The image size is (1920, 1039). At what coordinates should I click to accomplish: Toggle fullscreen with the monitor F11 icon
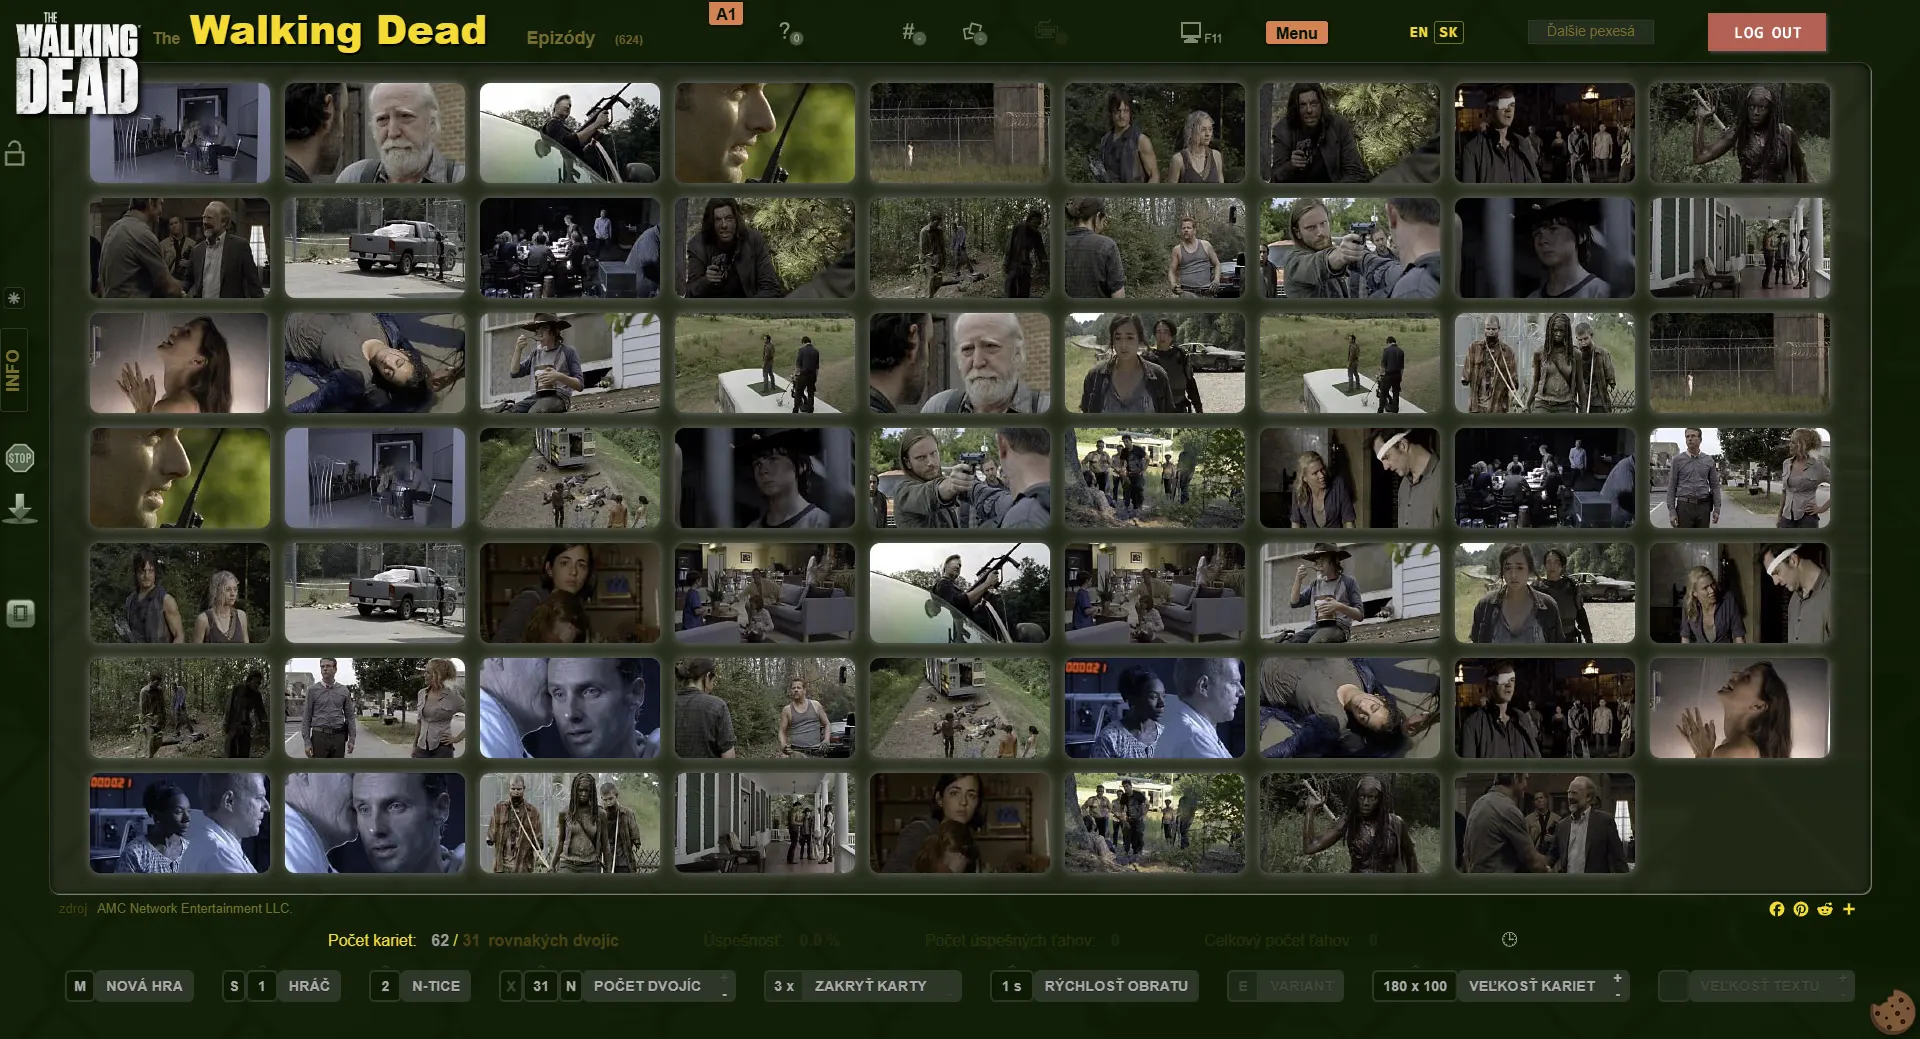(x=1199, y=34)
